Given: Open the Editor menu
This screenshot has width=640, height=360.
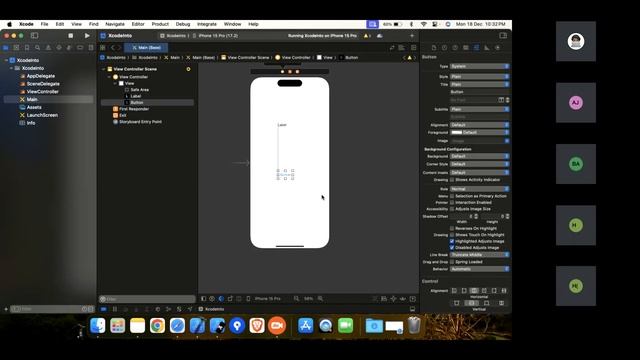Looking at the screenshot, I should pyautogui.click(x=138, y=24).
